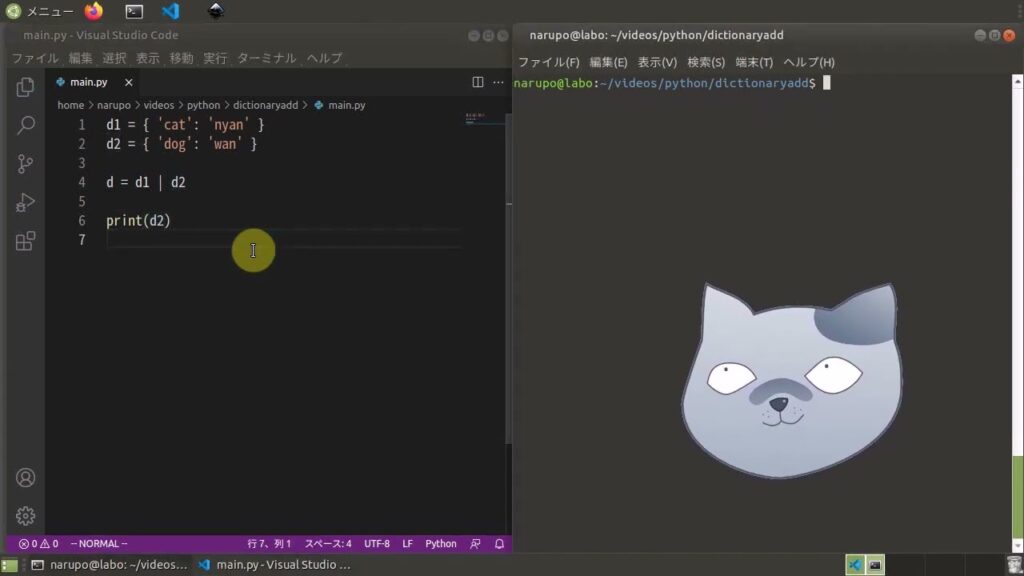Open the Source Control panel
The height and width of the screenshot is (576, 1024).
click(x=24, y=164)
